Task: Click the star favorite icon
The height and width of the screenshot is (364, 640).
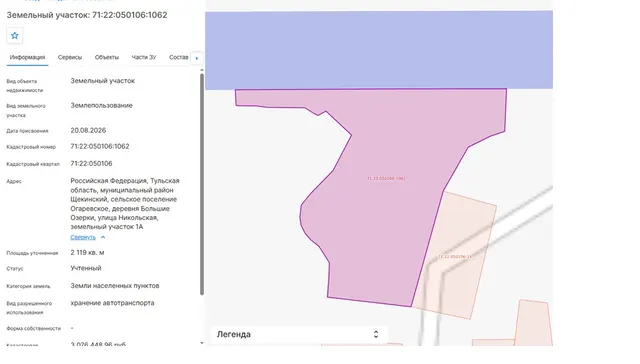Action: click(x=15, y=36)
